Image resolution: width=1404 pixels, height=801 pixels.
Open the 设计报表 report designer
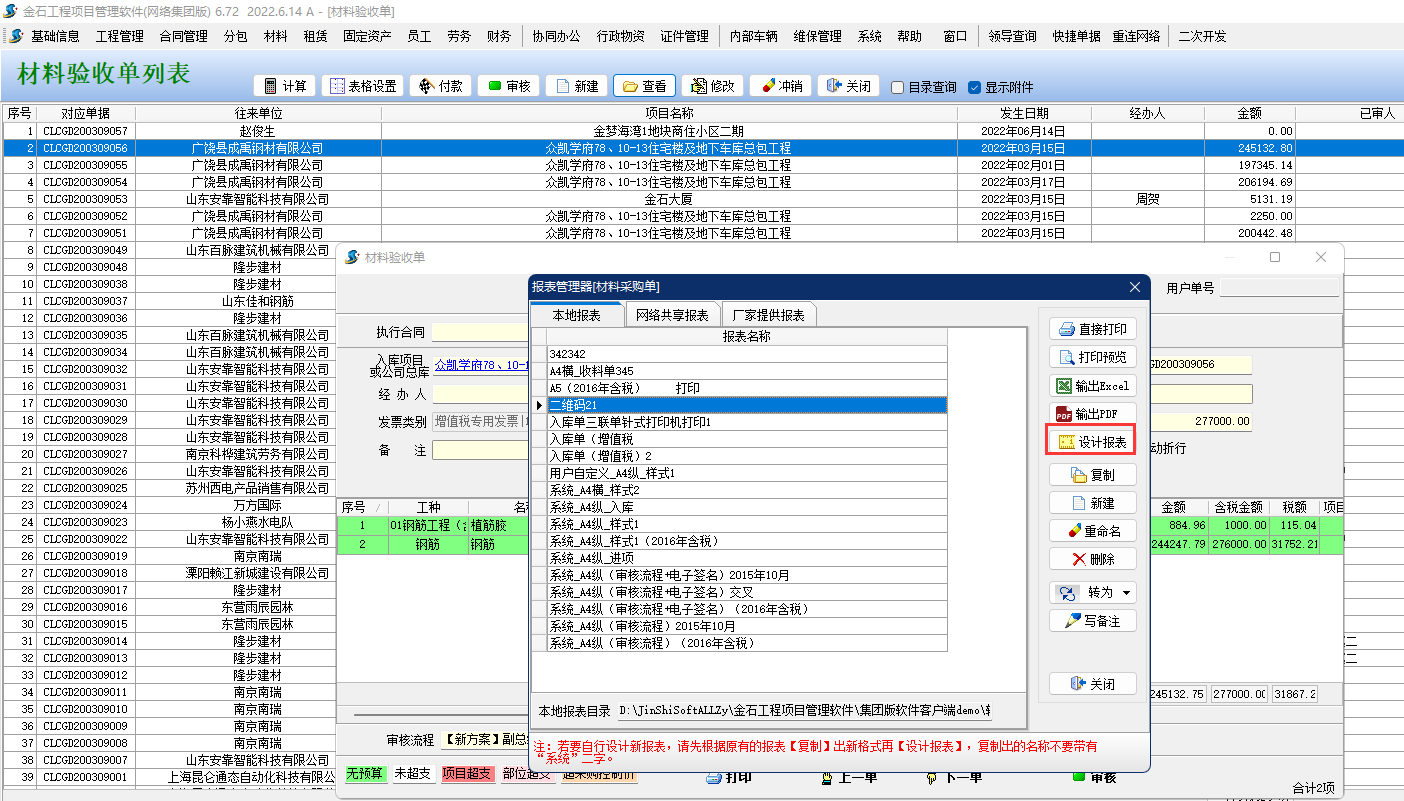(1092, 442)
